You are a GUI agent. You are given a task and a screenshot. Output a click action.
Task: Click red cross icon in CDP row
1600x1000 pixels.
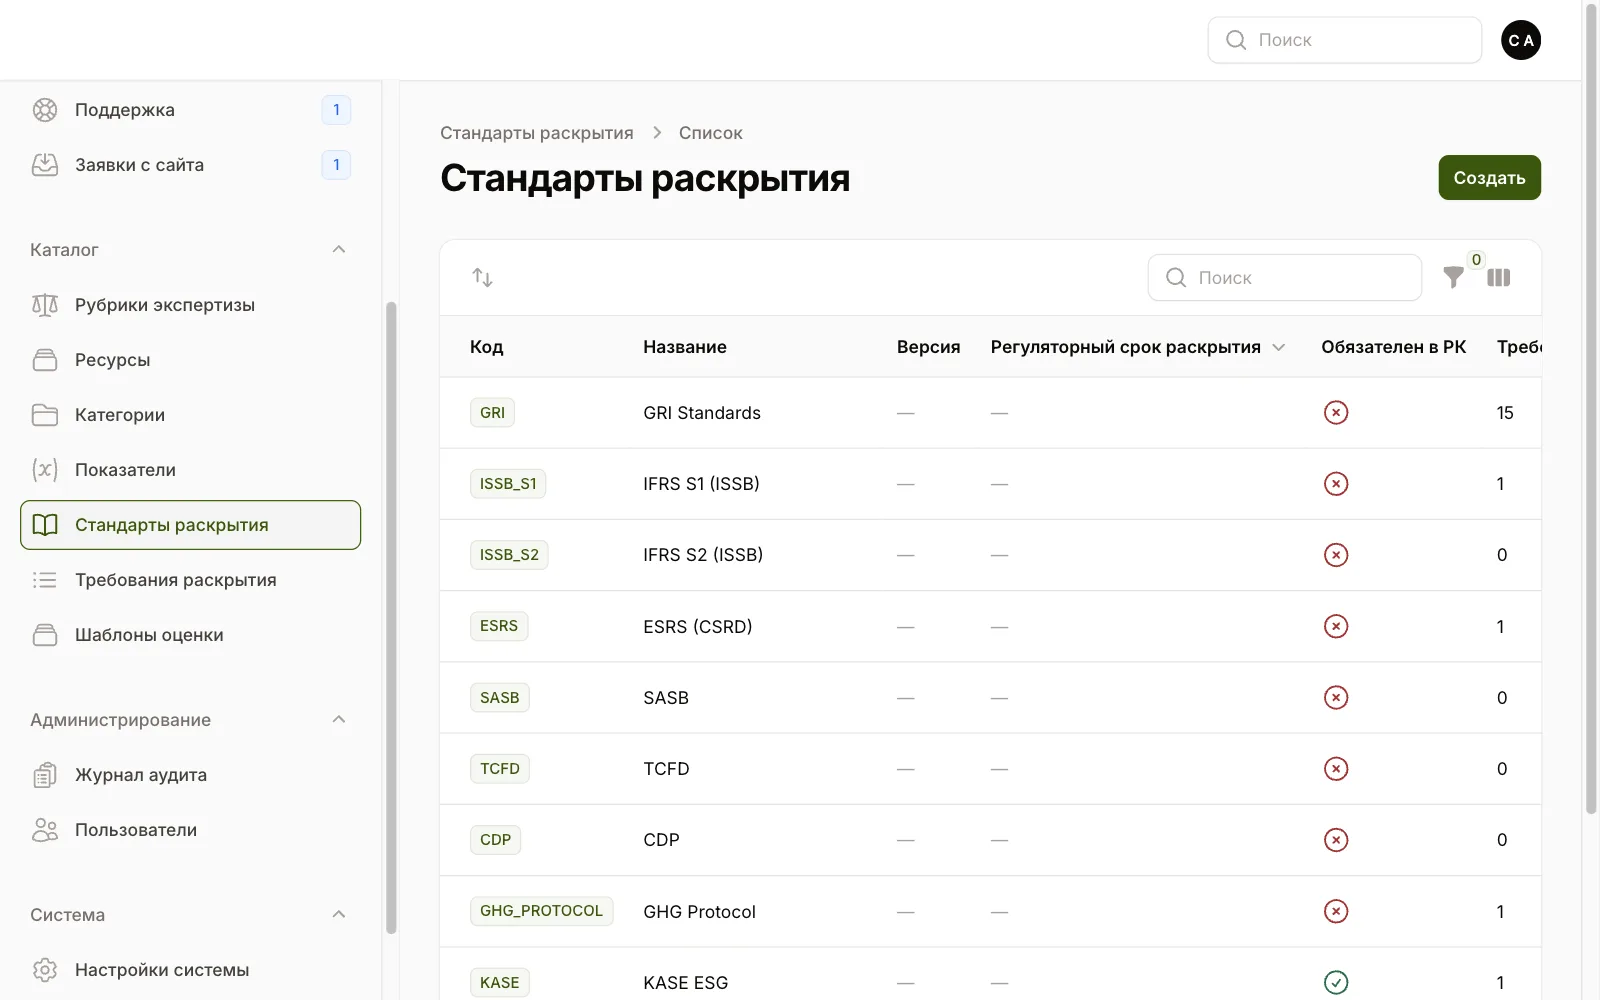(1336, 840)
